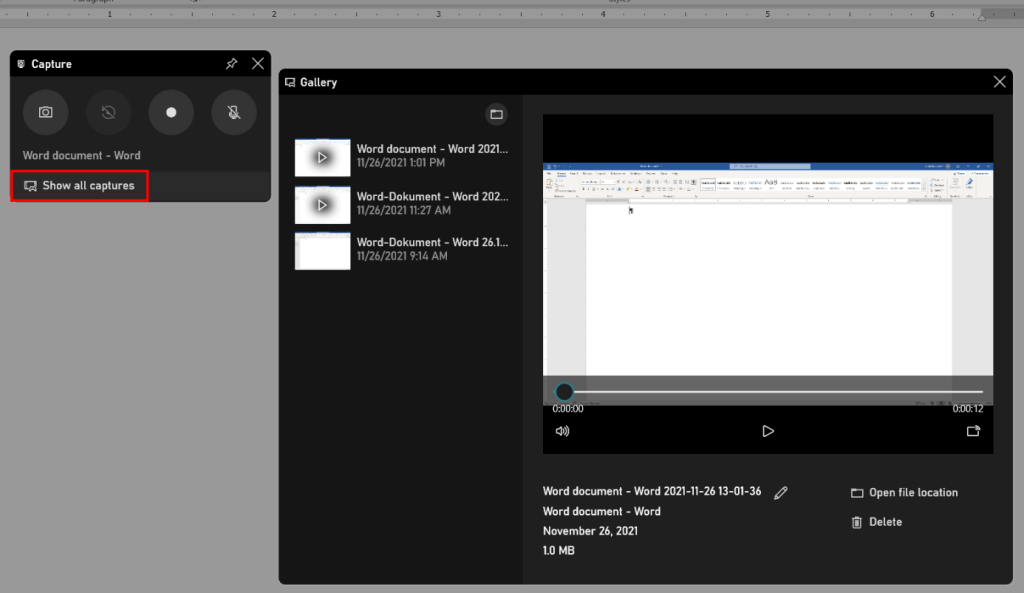
Task: Select the record last 30 seconds icon
Action: coord(108,112)
